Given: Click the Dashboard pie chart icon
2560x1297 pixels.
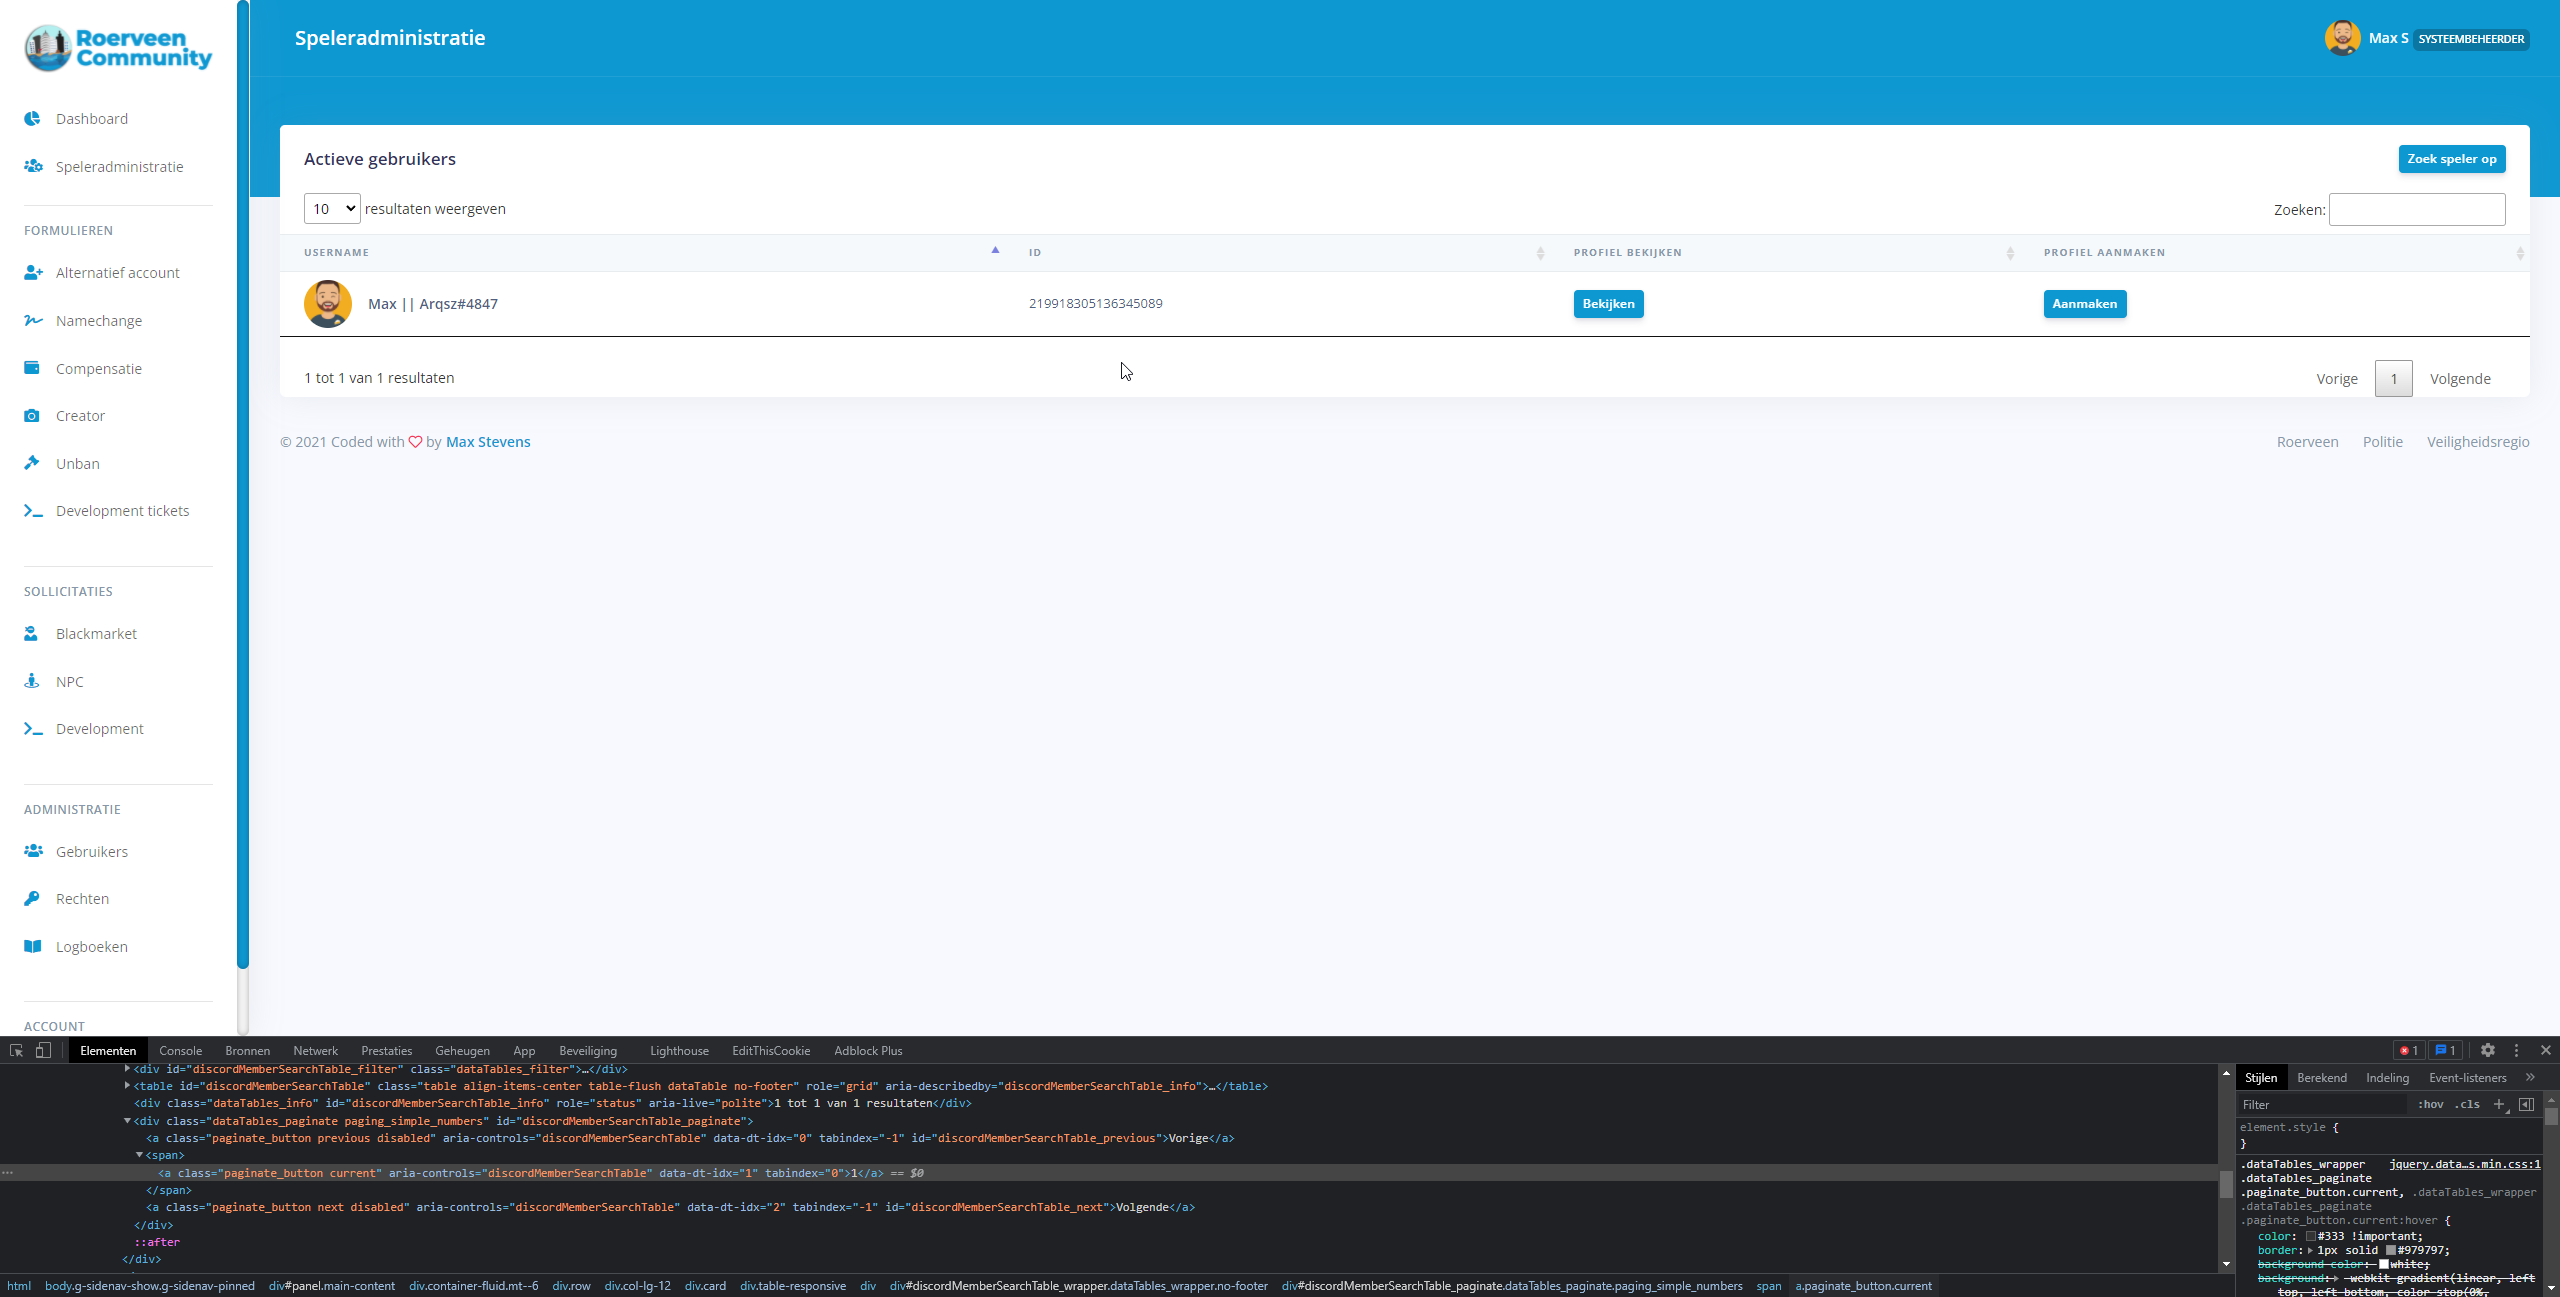Looking at the screenshot, I should tap(32, 118).
